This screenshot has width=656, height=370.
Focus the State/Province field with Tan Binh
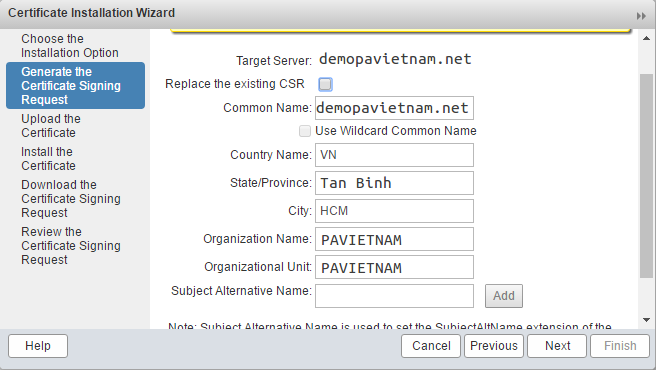tap(394, 183)
